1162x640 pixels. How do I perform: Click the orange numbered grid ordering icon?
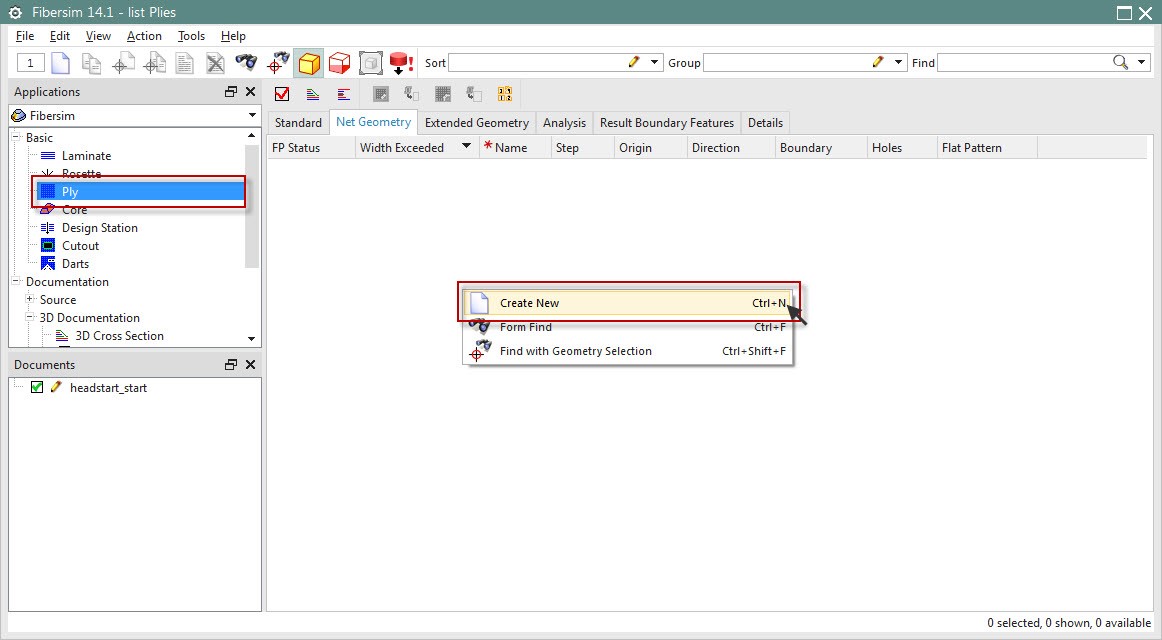click(505, 93)
